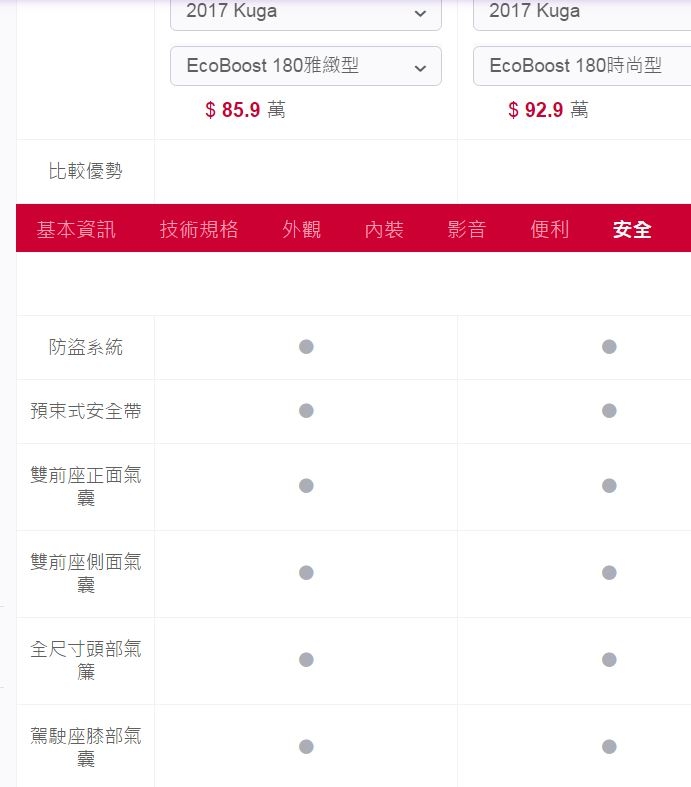Open the first 2017 Kuga model dropdown
Viewport: 691px width, 787px height.
(x=306, y=13)
